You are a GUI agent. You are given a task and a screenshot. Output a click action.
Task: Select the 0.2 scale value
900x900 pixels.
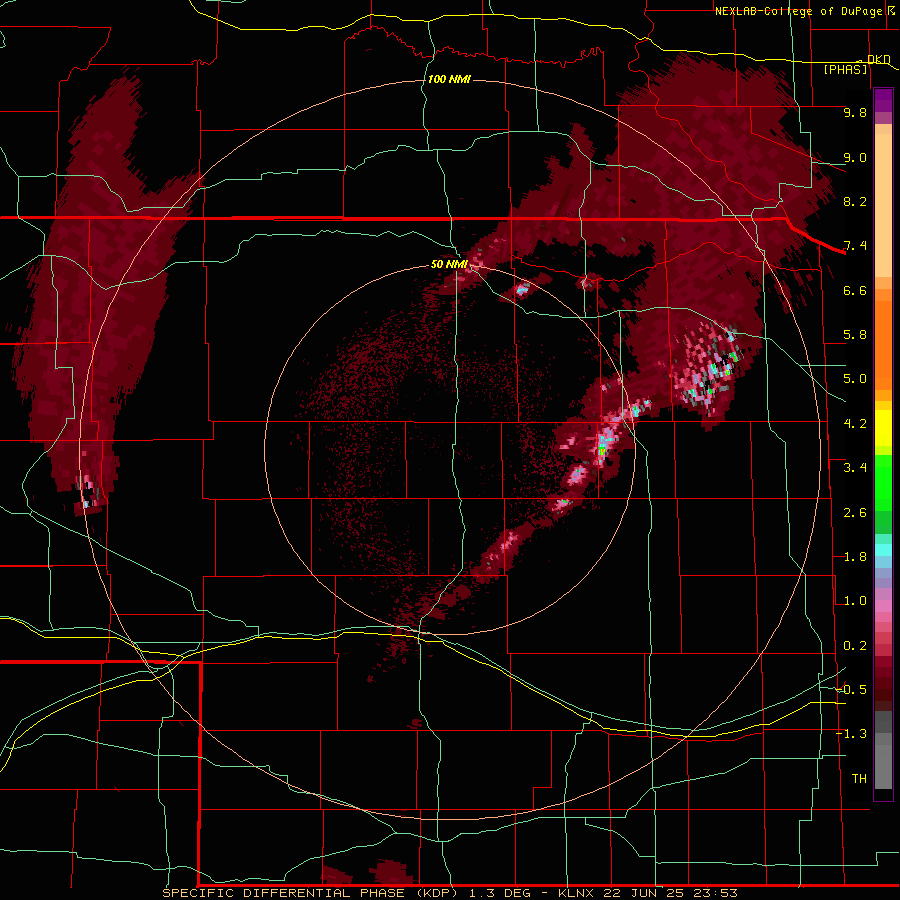coord(855,646)
